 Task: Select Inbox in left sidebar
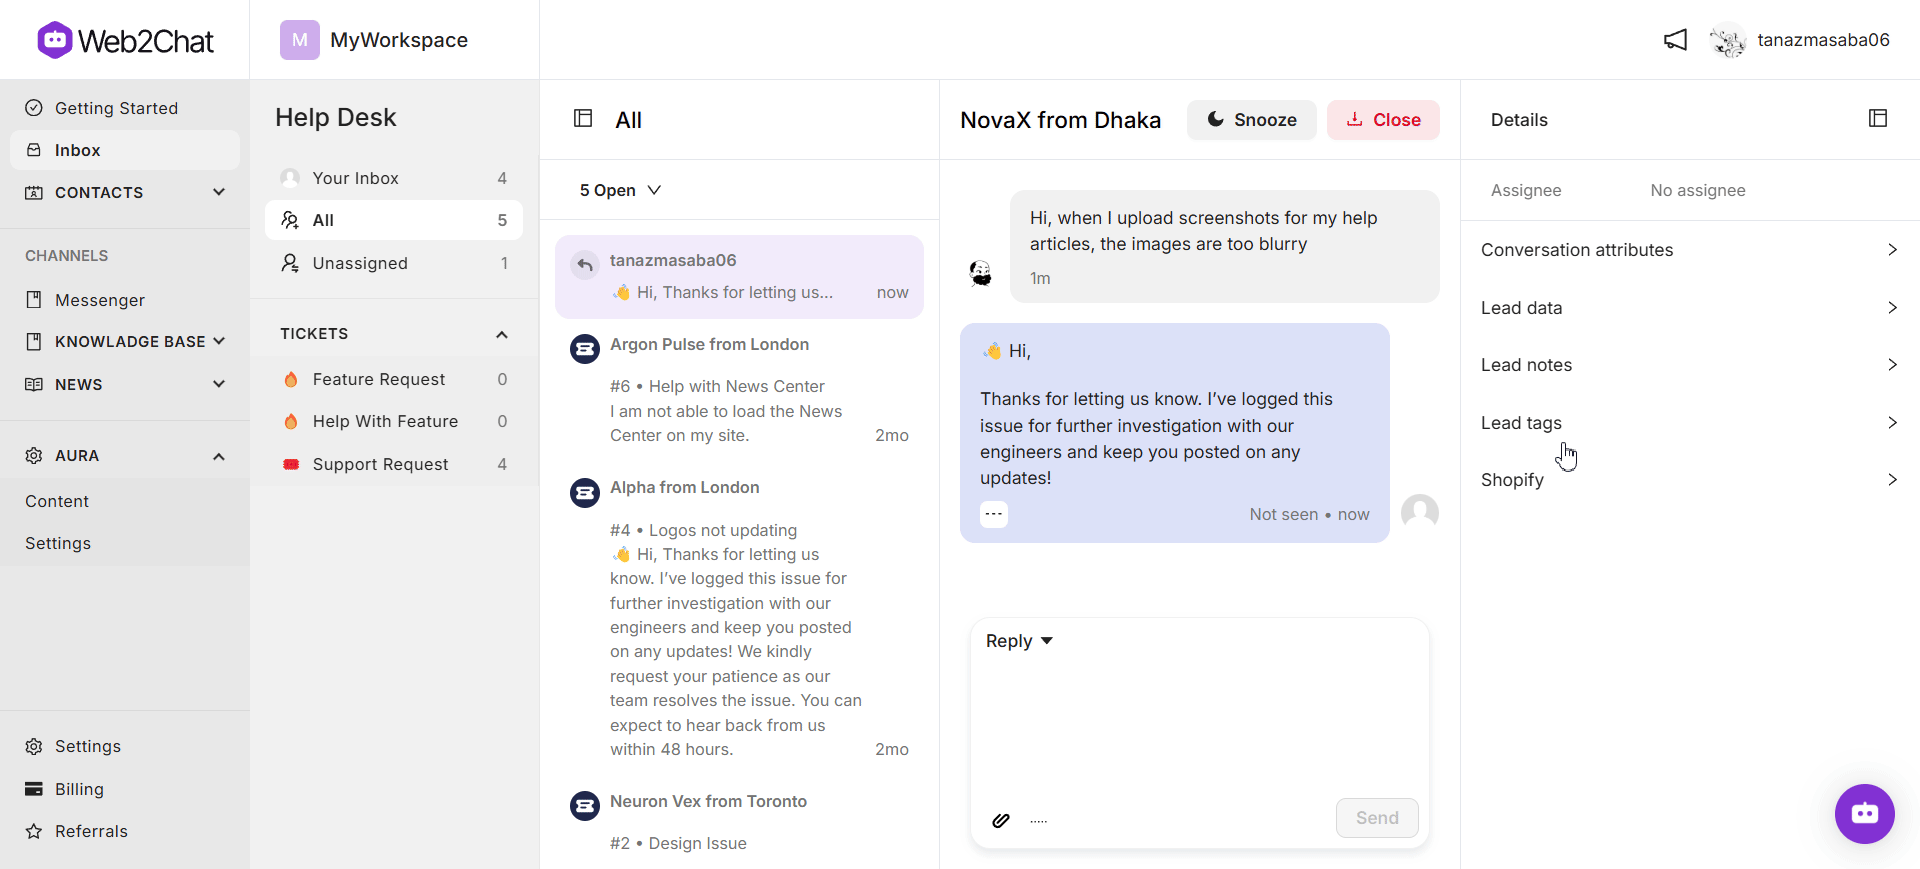(125, 150)
